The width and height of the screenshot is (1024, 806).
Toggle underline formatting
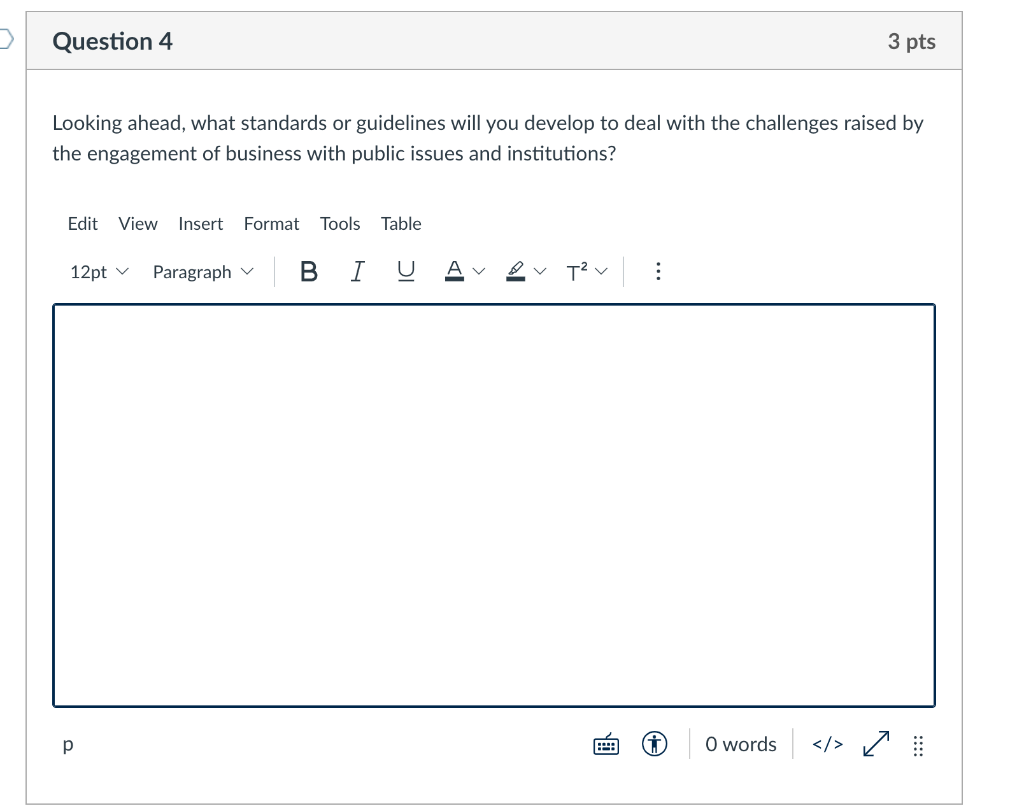(x=405, y=271)
